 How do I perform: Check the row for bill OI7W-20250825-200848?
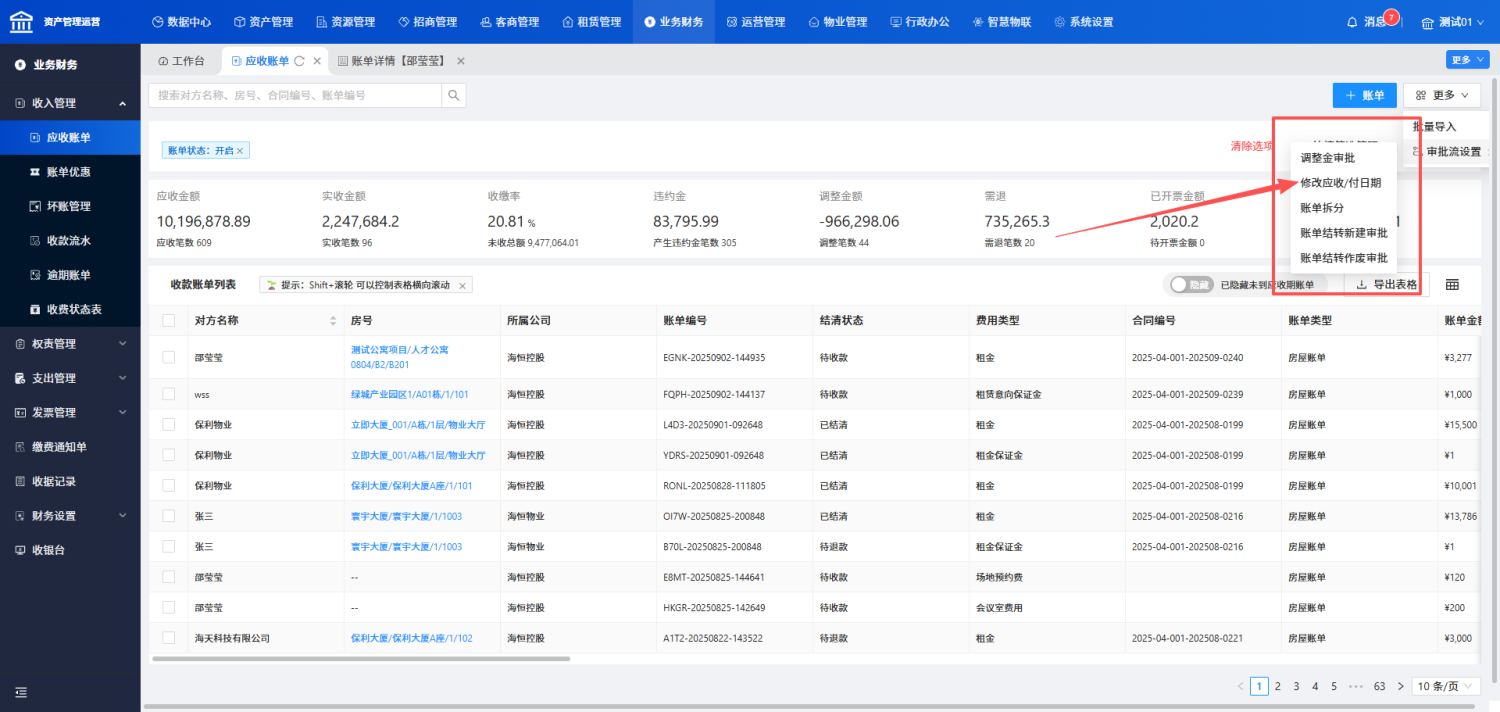pos(169,516)
